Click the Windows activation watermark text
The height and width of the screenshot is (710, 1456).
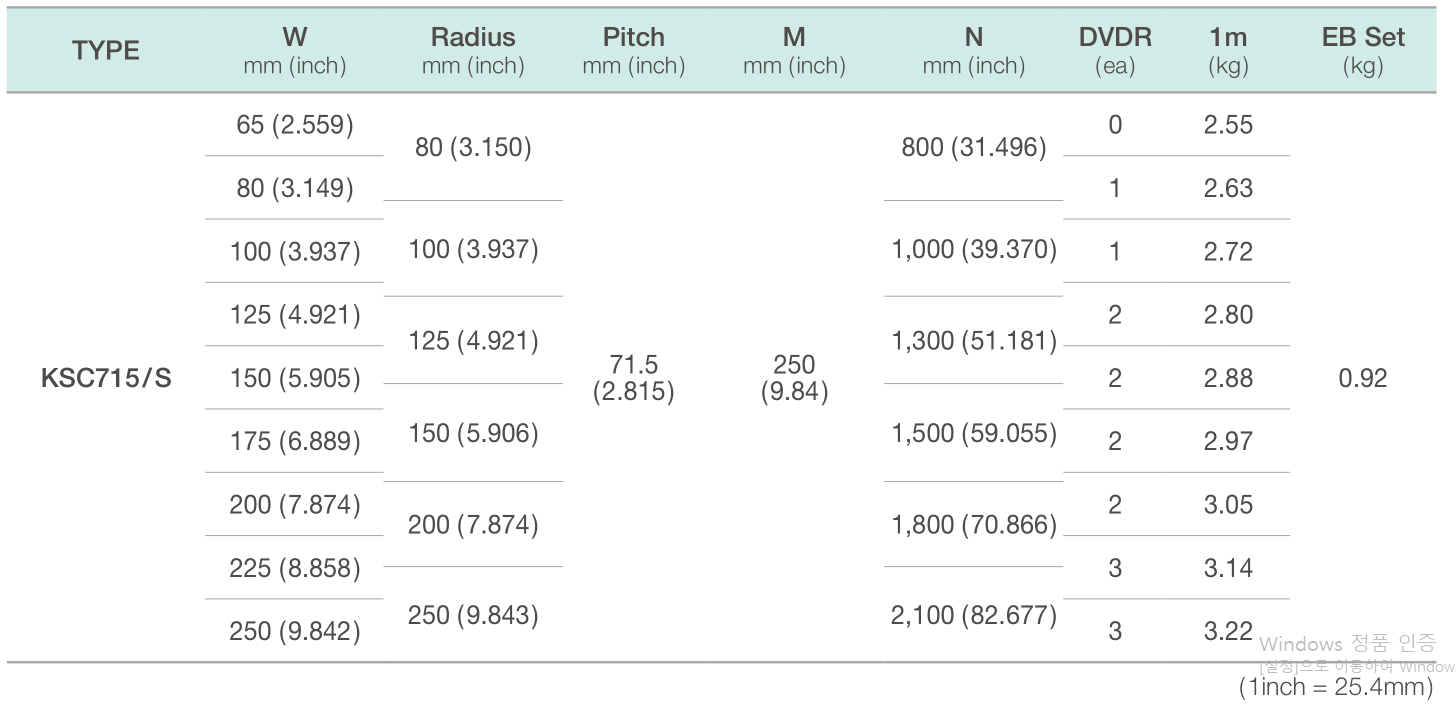(1348, 644)
